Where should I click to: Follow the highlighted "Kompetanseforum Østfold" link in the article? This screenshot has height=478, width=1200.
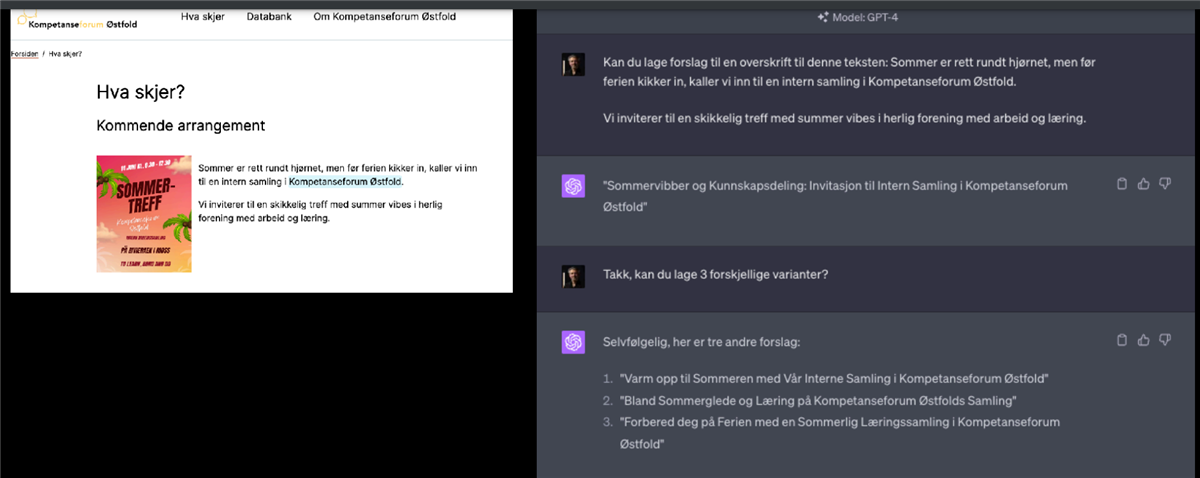345,182
